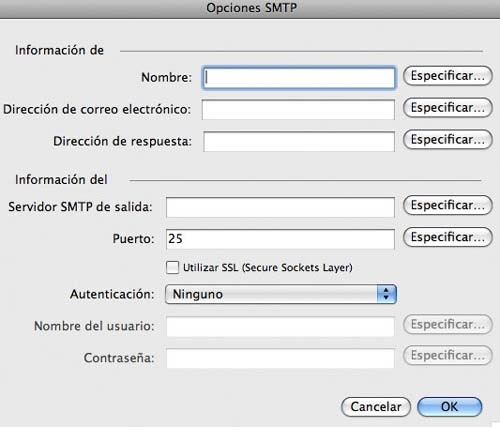Open Especificar next to Puerto
This screenshot has height=427, width=500.
(448, 237)
